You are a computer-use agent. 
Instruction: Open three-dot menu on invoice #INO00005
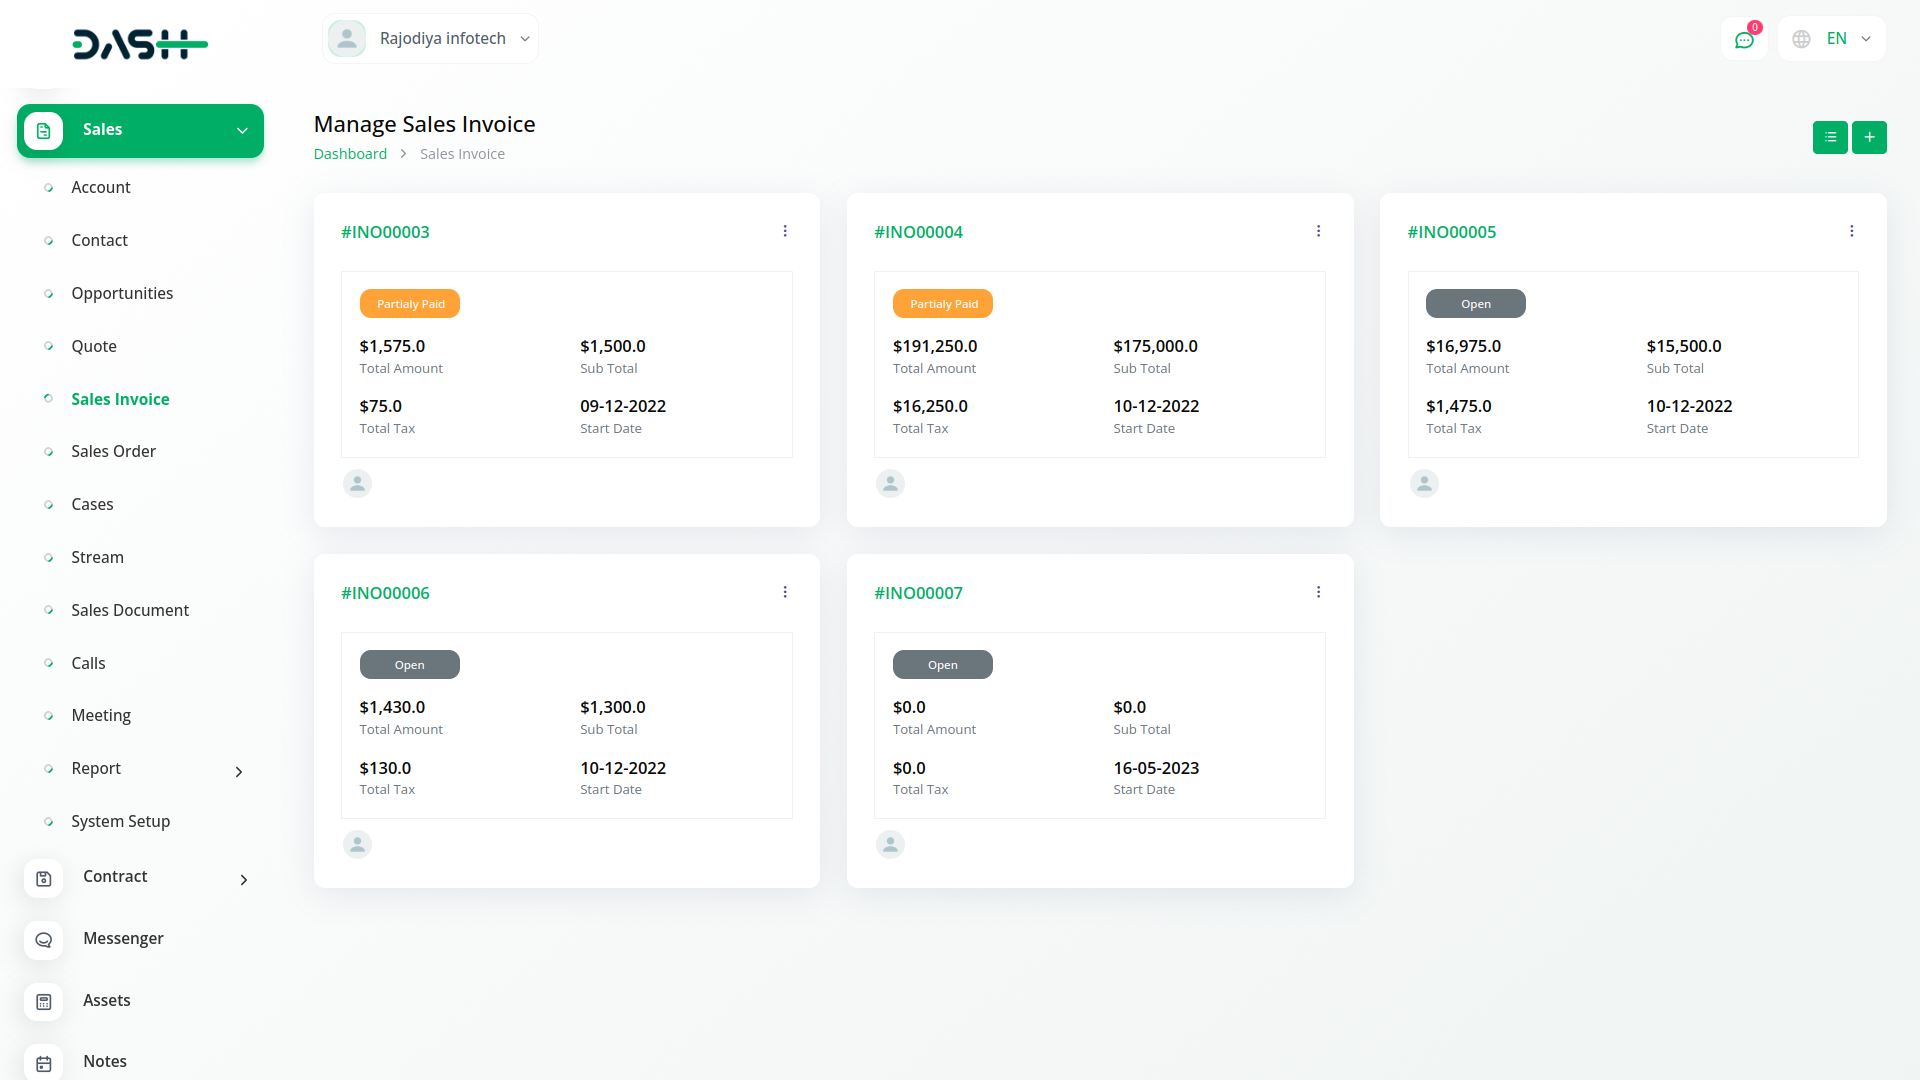point(1851,231)
